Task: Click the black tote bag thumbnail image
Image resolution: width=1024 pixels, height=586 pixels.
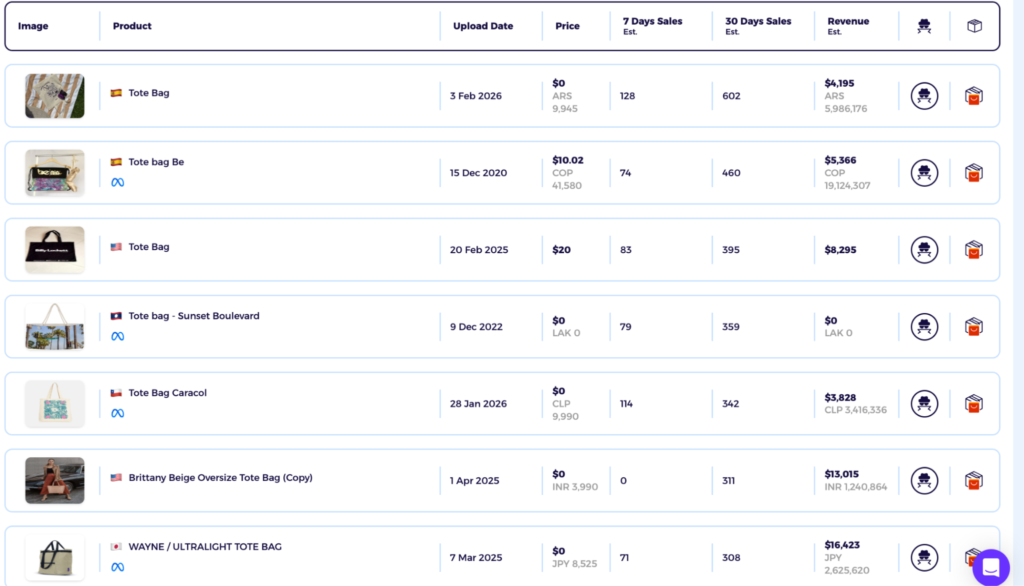Action: click(55, 250)
